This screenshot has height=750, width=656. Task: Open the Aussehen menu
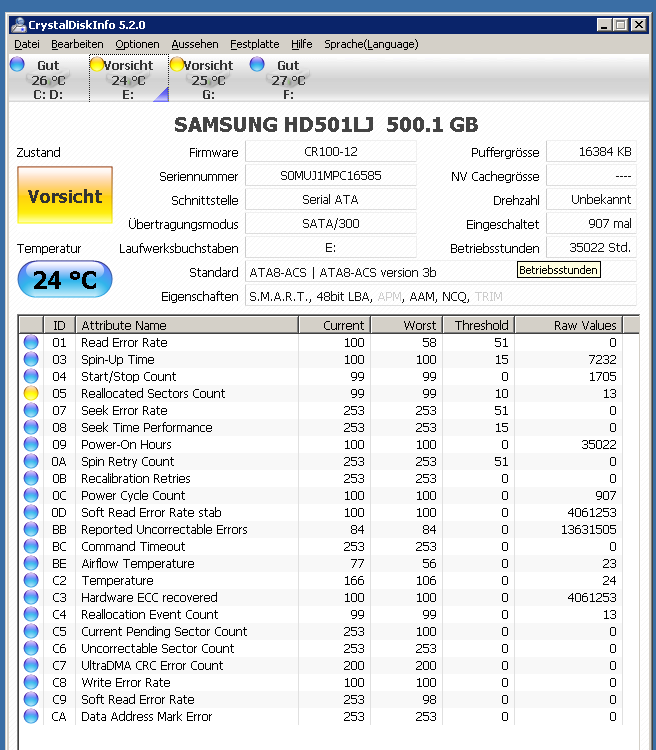[195, 44]
